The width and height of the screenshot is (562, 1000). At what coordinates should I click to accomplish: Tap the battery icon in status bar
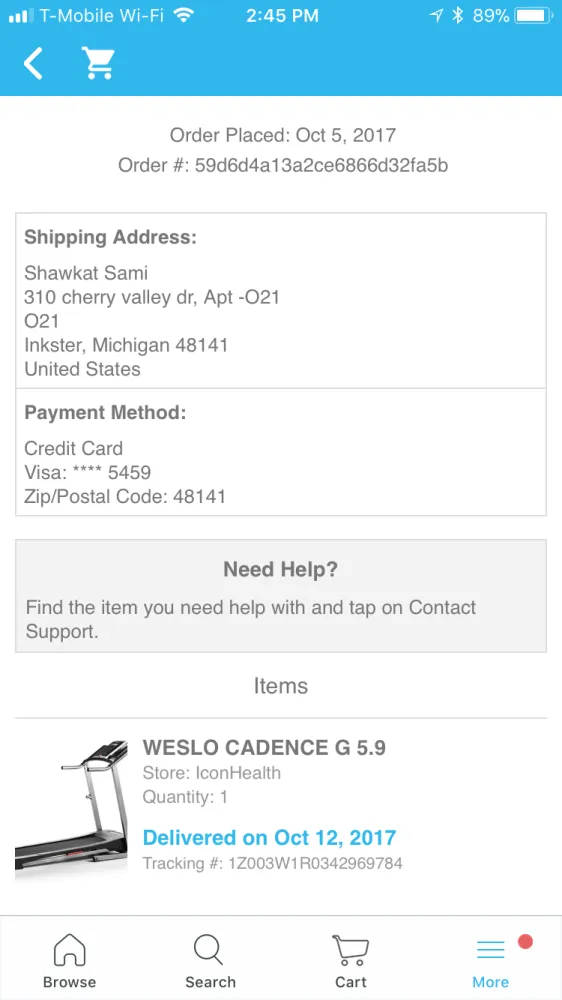pyautogui.click(x=535, y=16)
